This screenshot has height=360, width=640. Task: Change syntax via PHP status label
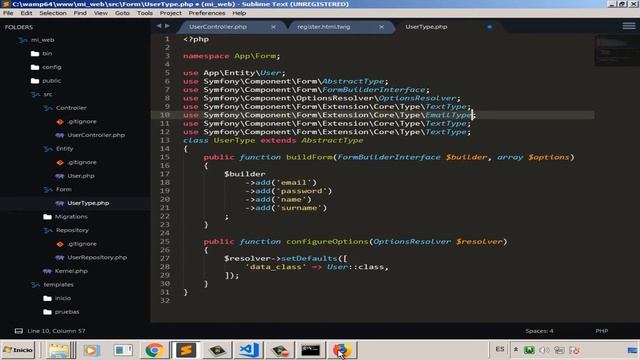602,331
